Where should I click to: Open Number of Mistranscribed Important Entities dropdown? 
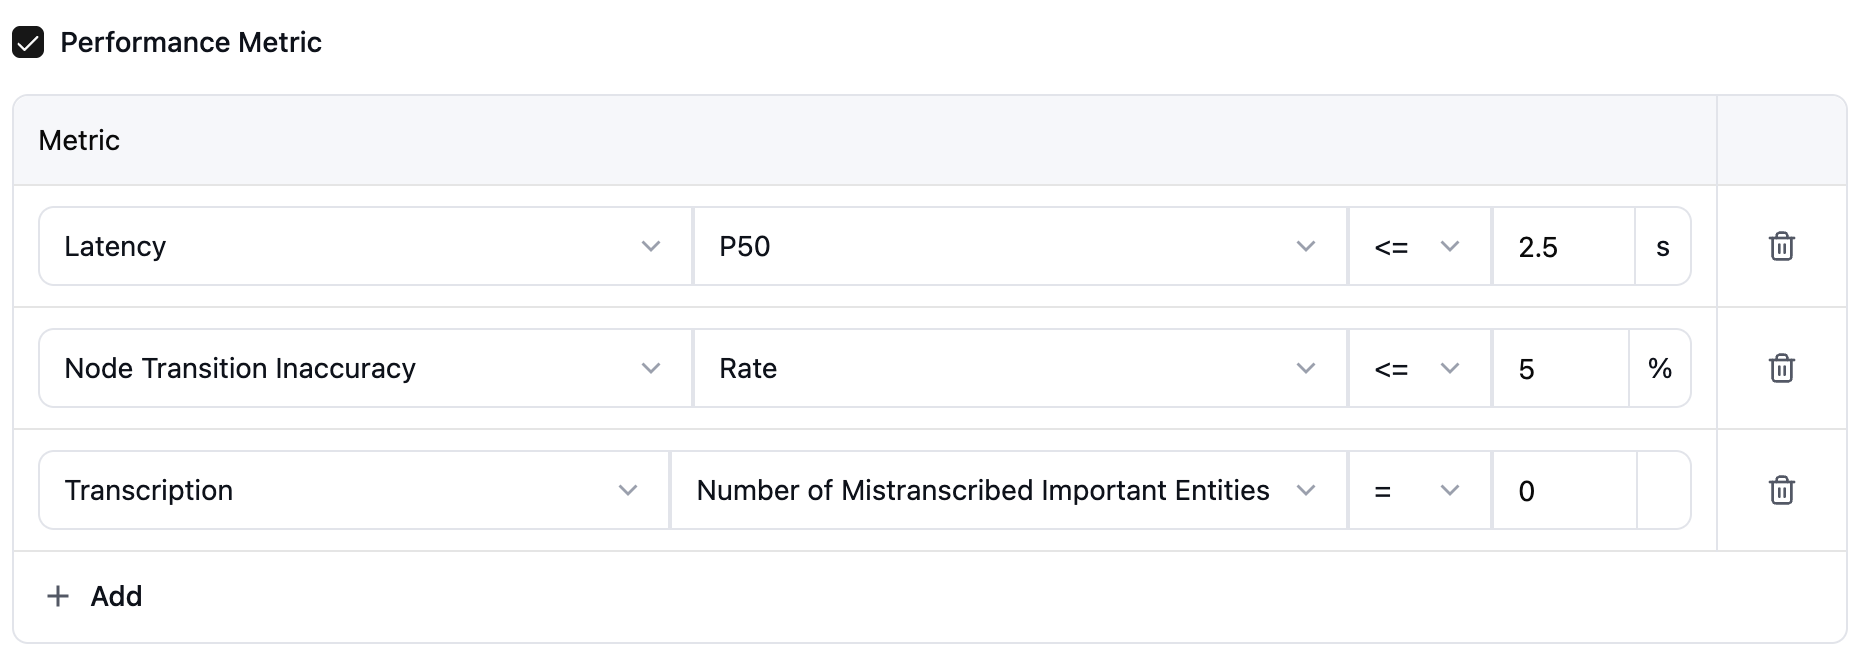(1008, 490)
